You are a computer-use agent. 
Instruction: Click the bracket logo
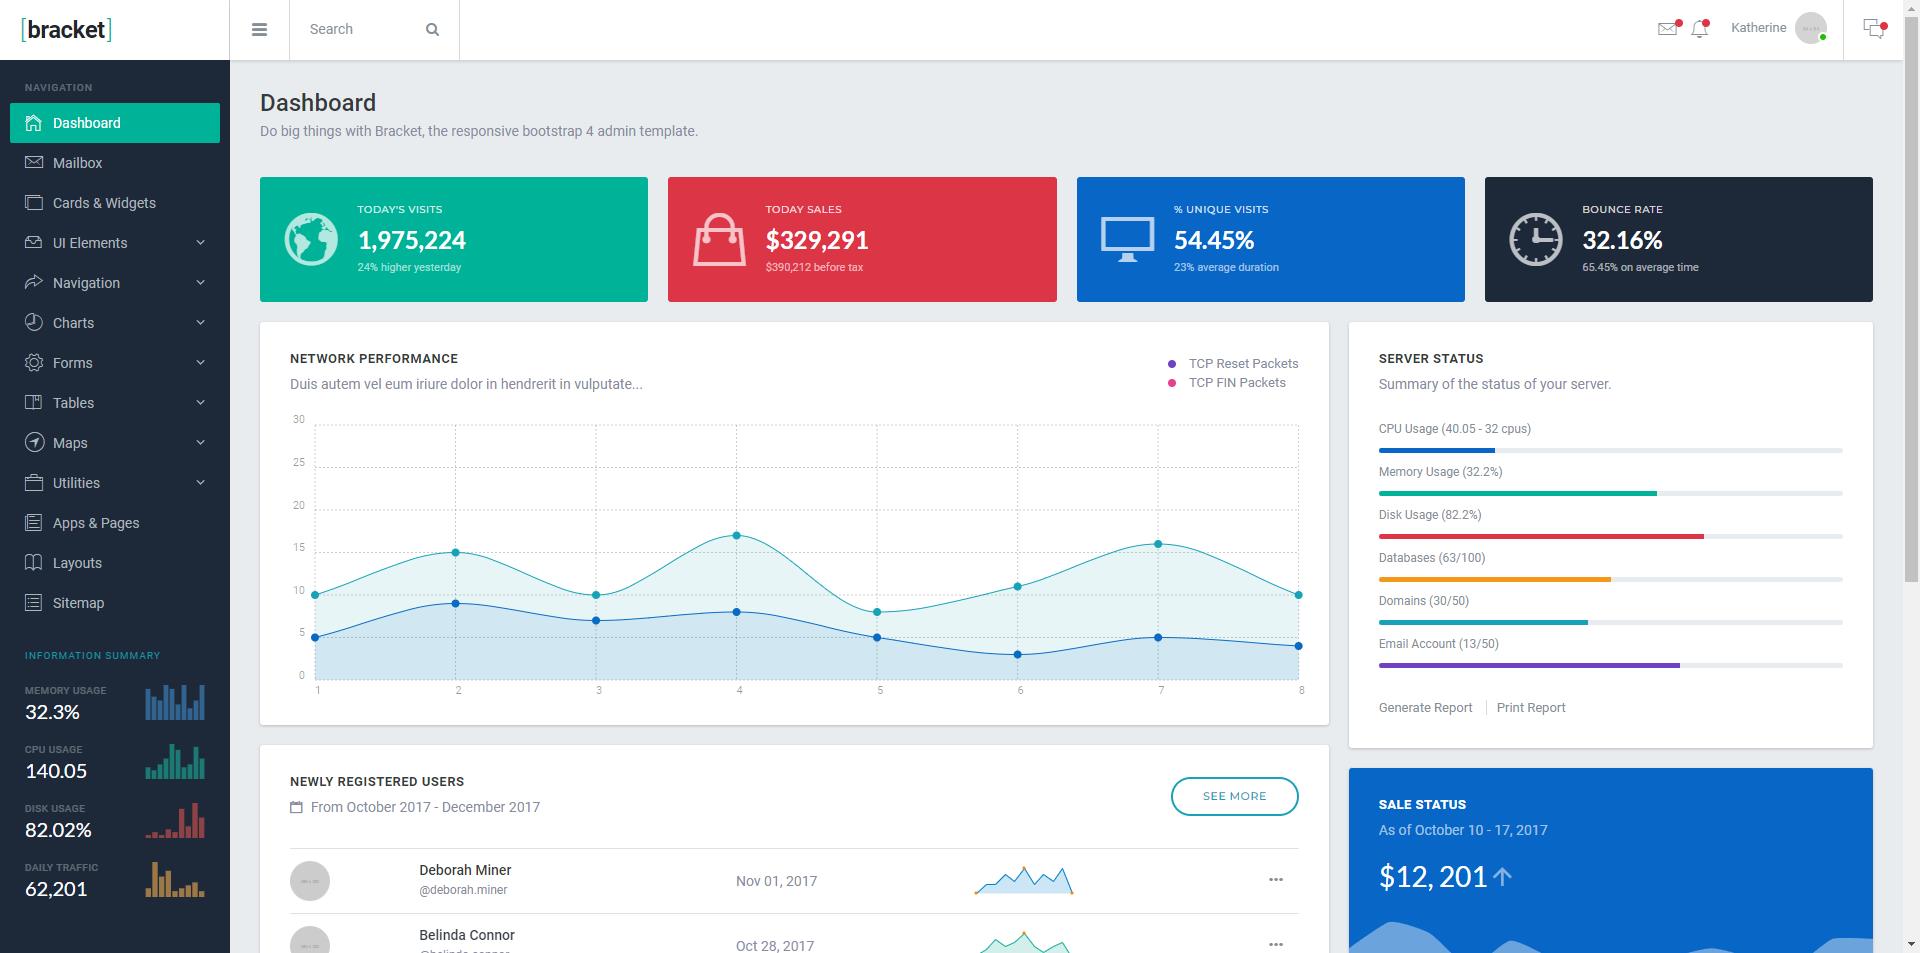click(66, 29)
